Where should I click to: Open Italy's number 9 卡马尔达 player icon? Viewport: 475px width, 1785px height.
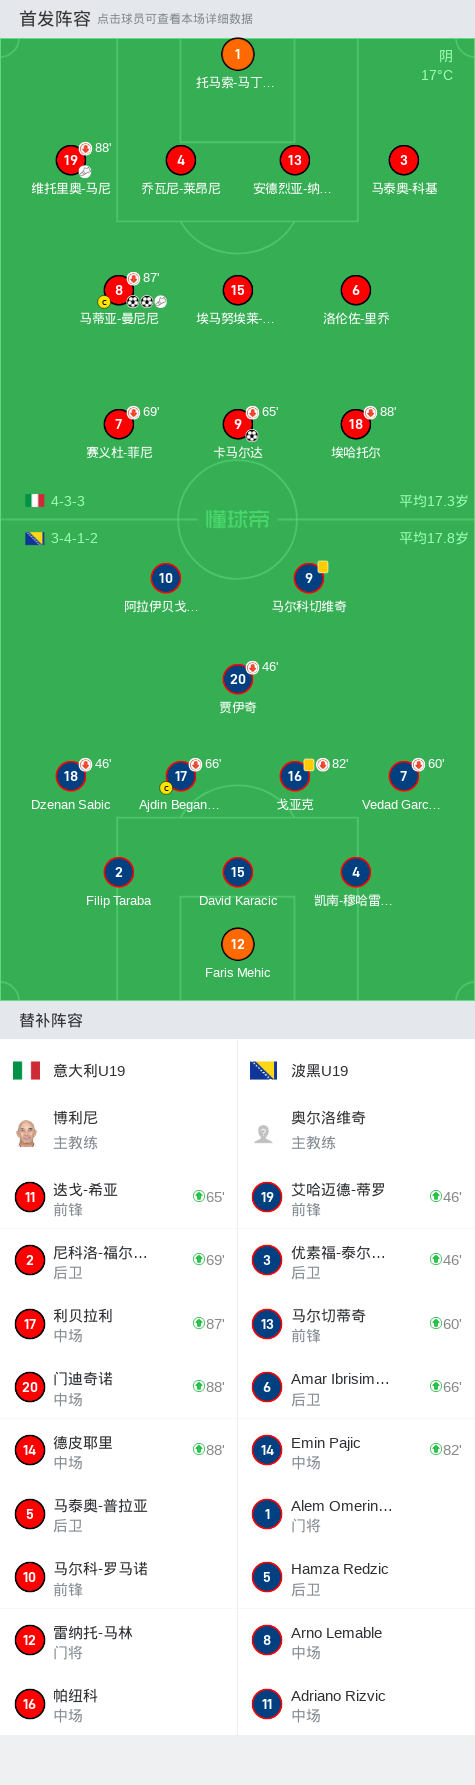click(238, 424)
